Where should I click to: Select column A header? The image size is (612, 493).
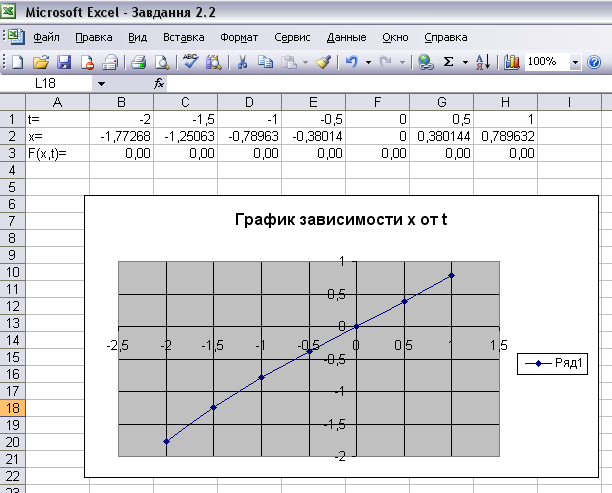coord(57,102)
